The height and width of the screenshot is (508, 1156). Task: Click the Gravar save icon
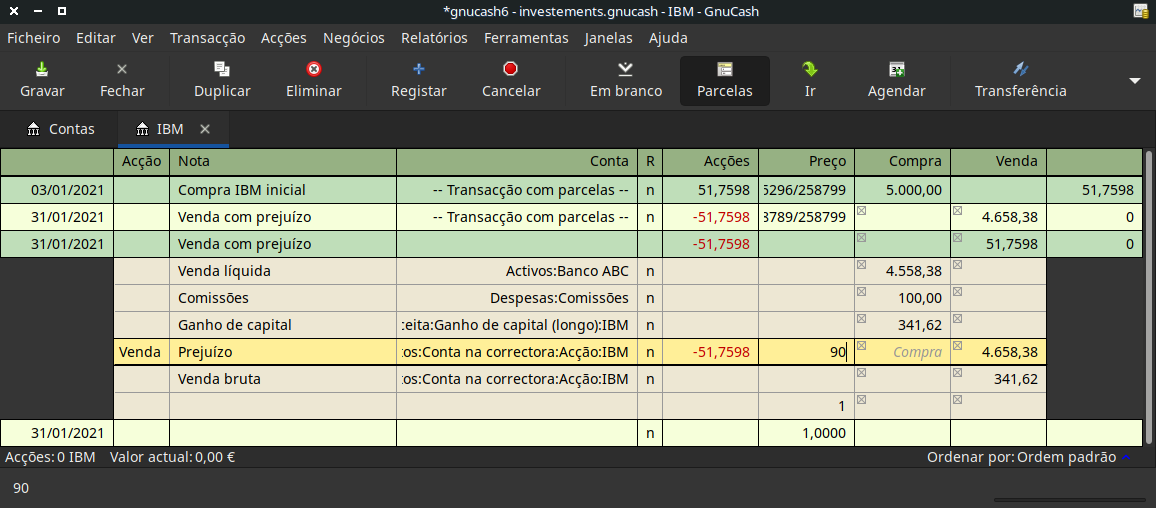click(42, 70)
